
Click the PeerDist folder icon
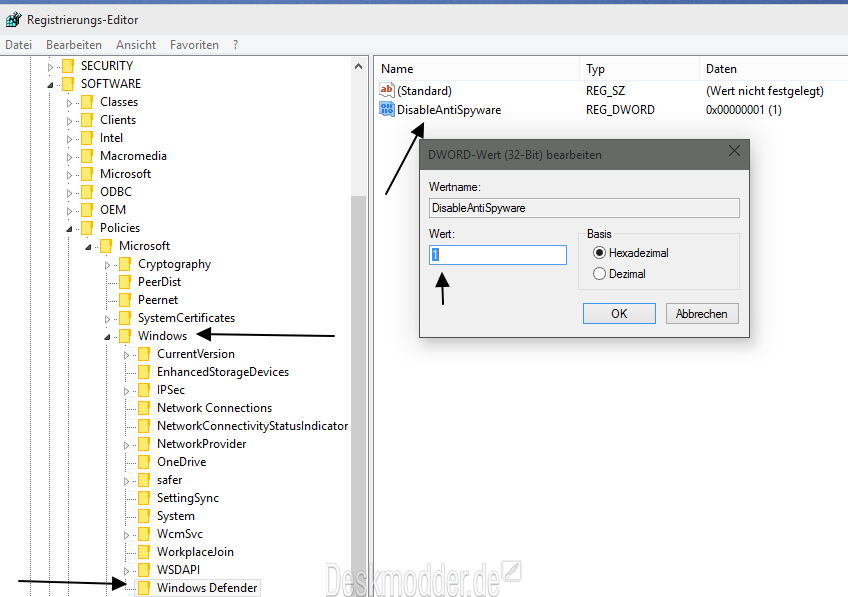click(125, 282)
